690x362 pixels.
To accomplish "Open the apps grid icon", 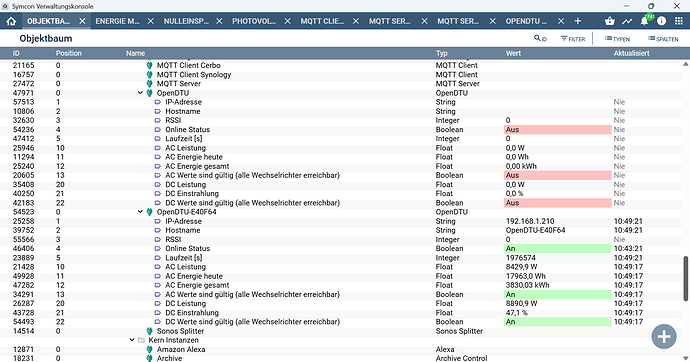I will pyautogui.click(x=679, y=21).
